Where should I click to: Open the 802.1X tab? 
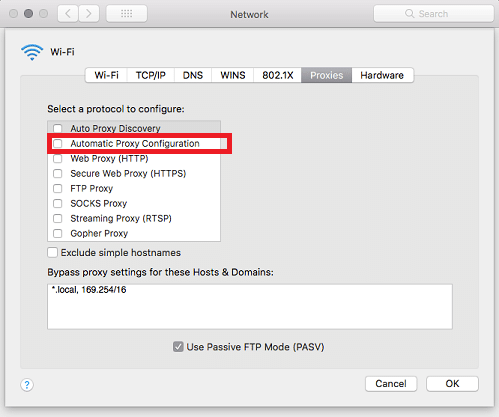278,75
